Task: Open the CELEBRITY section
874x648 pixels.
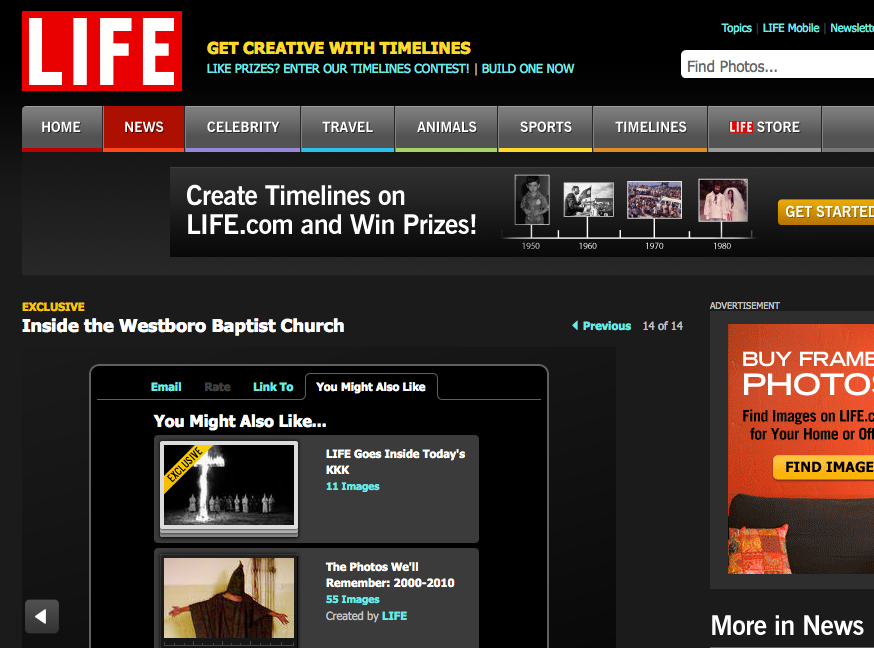Action: (243, 127)
